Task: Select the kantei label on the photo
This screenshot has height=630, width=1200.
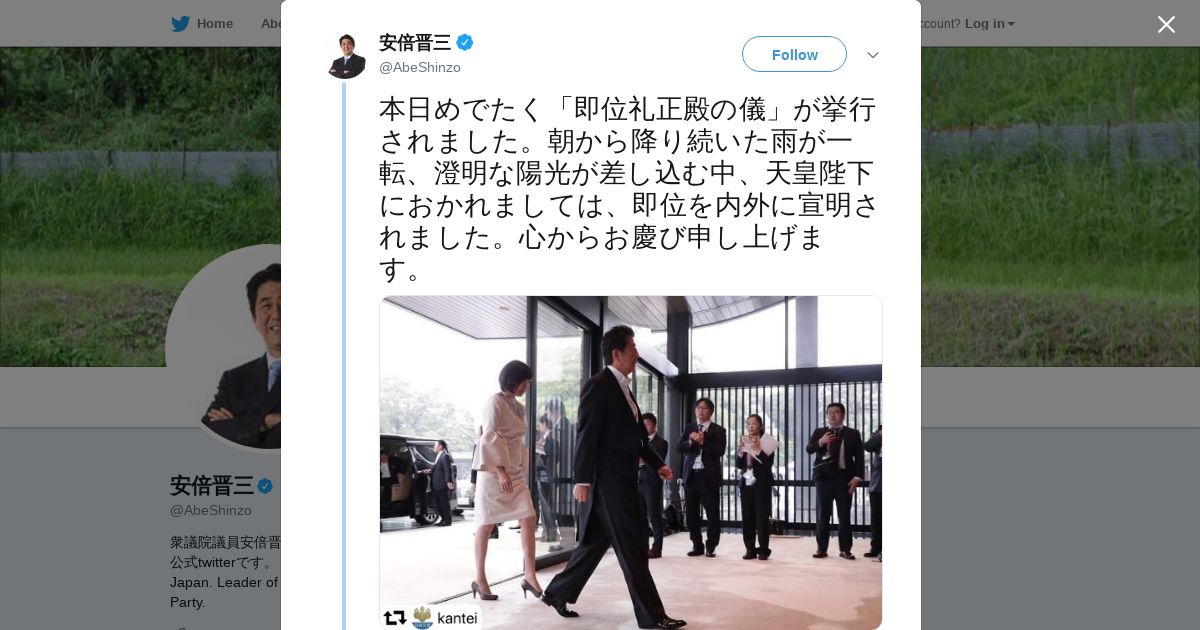Action: coord(457,618)
